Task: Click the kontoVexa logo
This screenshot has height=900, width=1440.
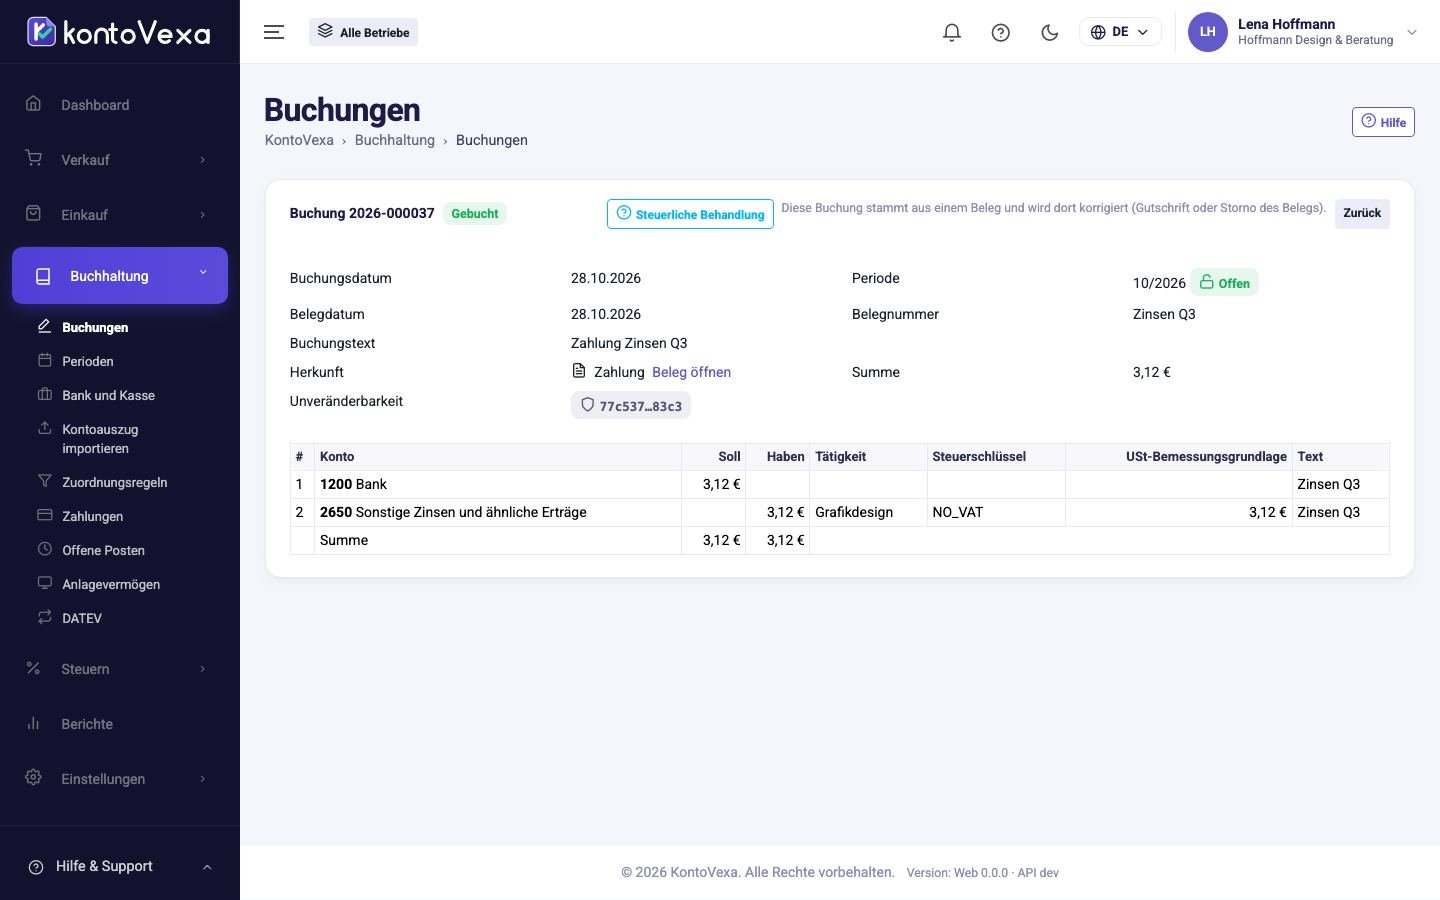Action: (x=118, y=32)
